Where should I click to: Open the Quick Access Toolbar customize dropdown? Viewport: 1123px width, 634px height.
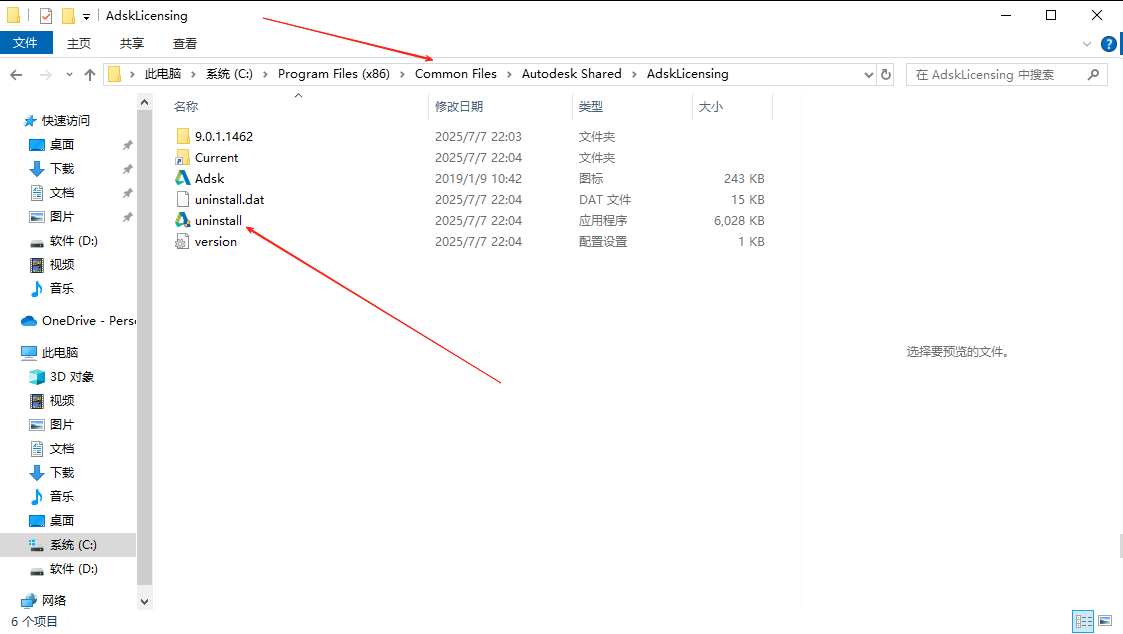(x=86, y=16)
